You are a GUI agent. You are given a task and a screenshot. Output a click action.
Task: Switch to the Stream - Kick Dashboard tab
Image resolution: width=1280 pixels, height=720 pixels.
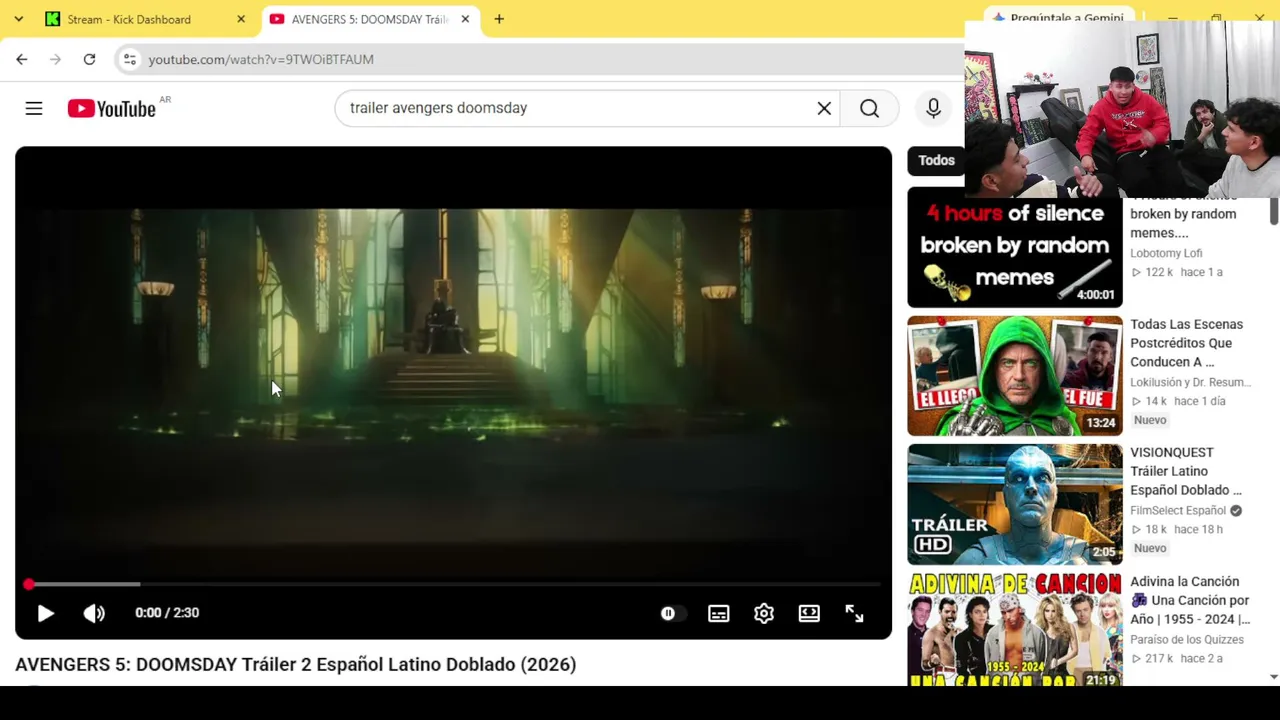[146, 19]
